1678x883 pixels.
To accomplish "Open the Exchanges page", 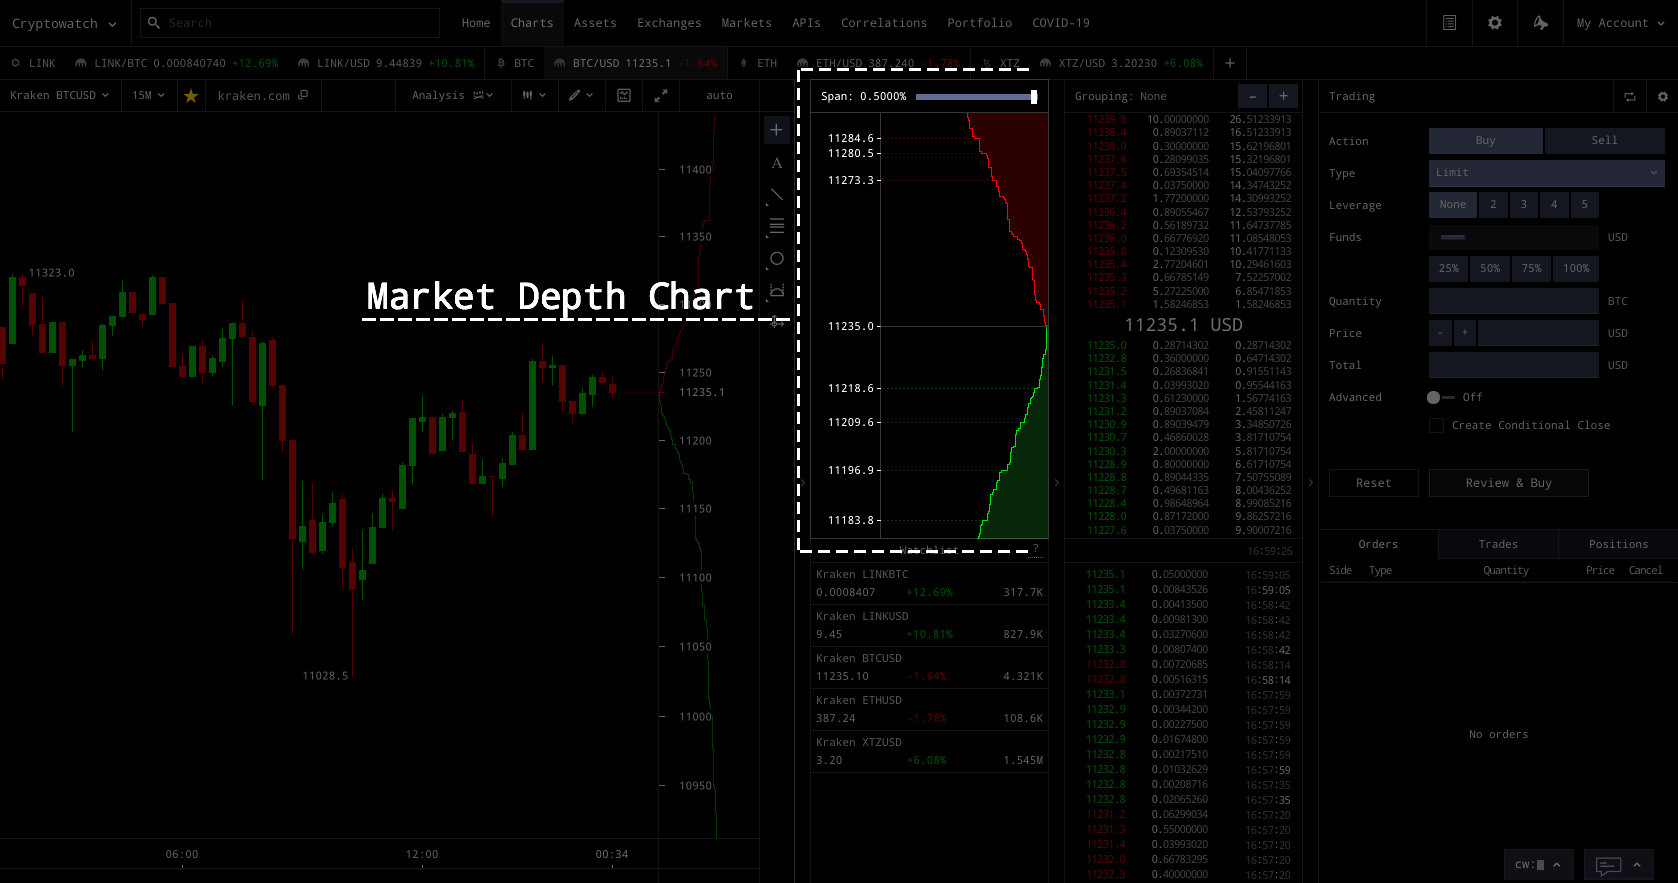I will [x=669, y=23].
